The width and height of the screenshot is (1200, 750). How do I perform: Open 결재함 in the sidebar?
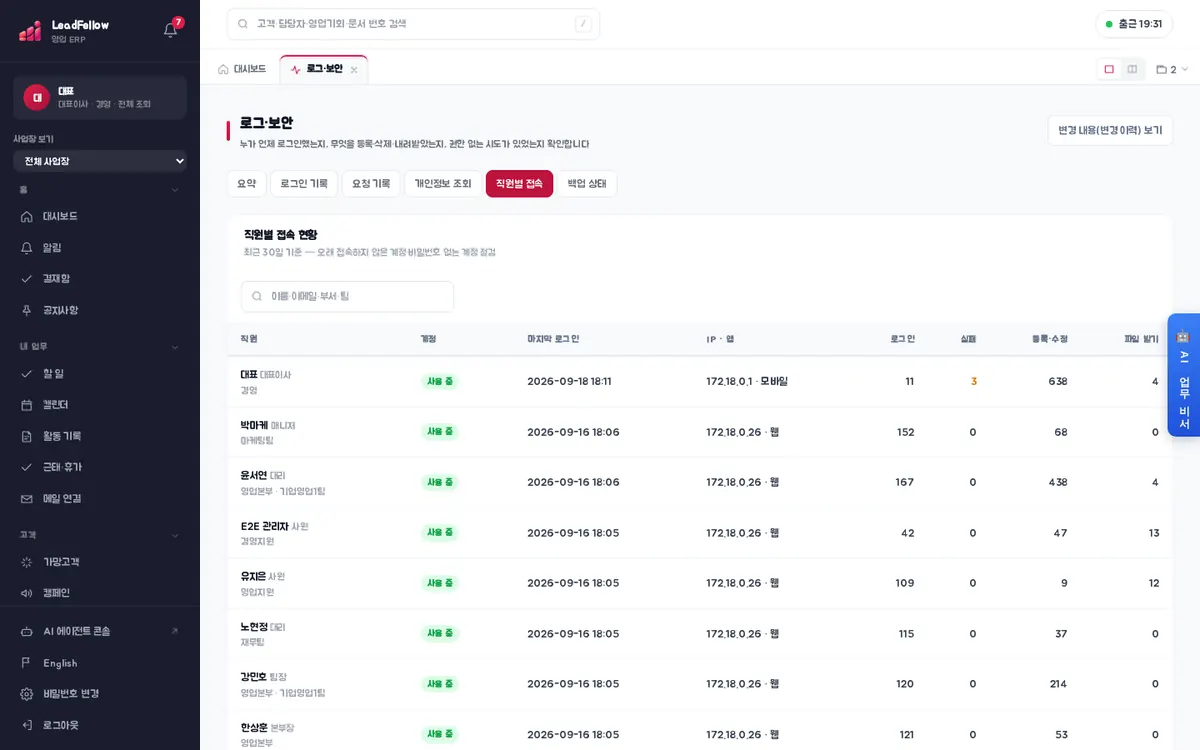[x=100, y=278]
